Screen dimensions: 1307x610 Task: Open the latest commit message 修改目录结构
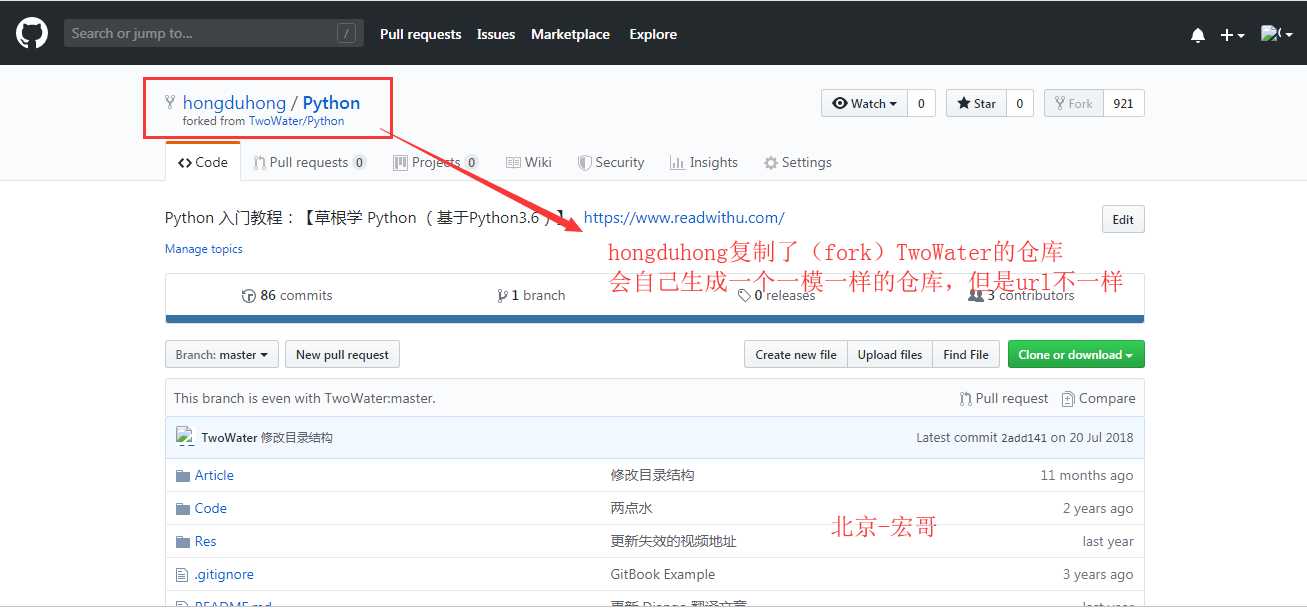[x=297, y=438]
